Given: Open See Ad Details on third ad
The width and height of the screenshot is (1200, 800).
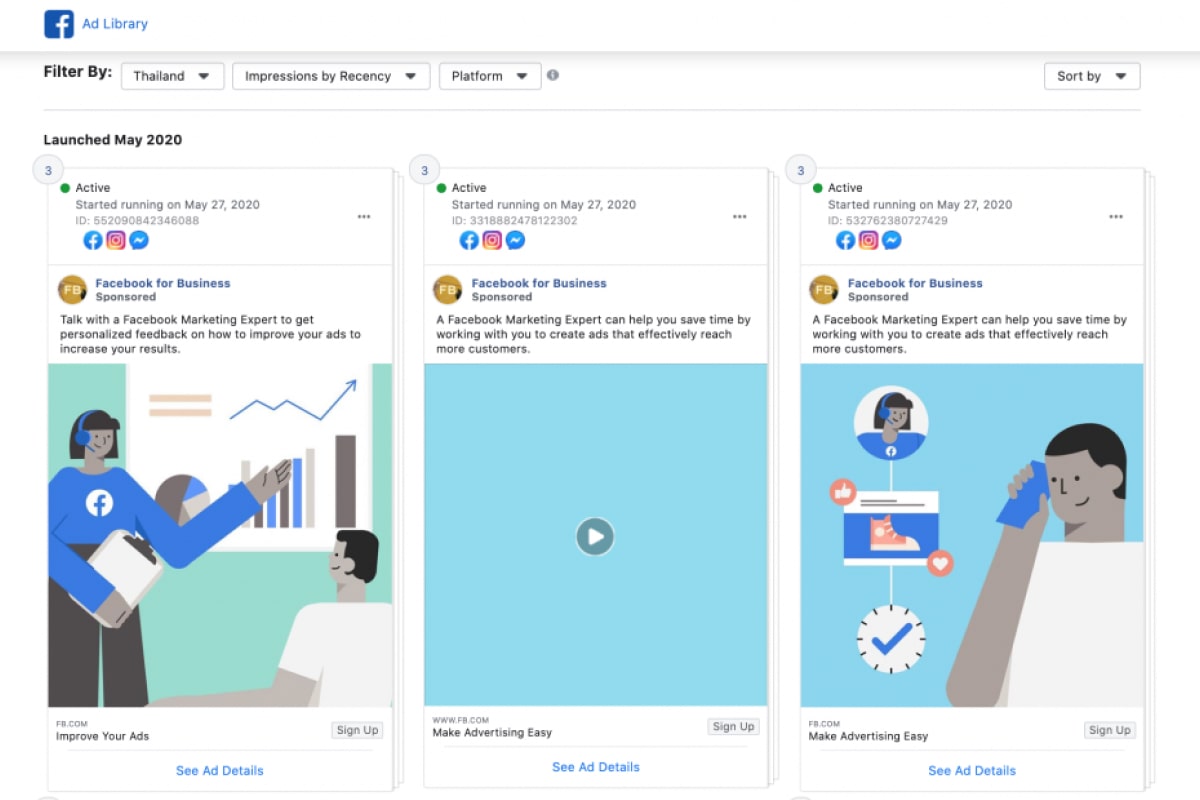Looking at the screenshot, I should click(972, 770).
